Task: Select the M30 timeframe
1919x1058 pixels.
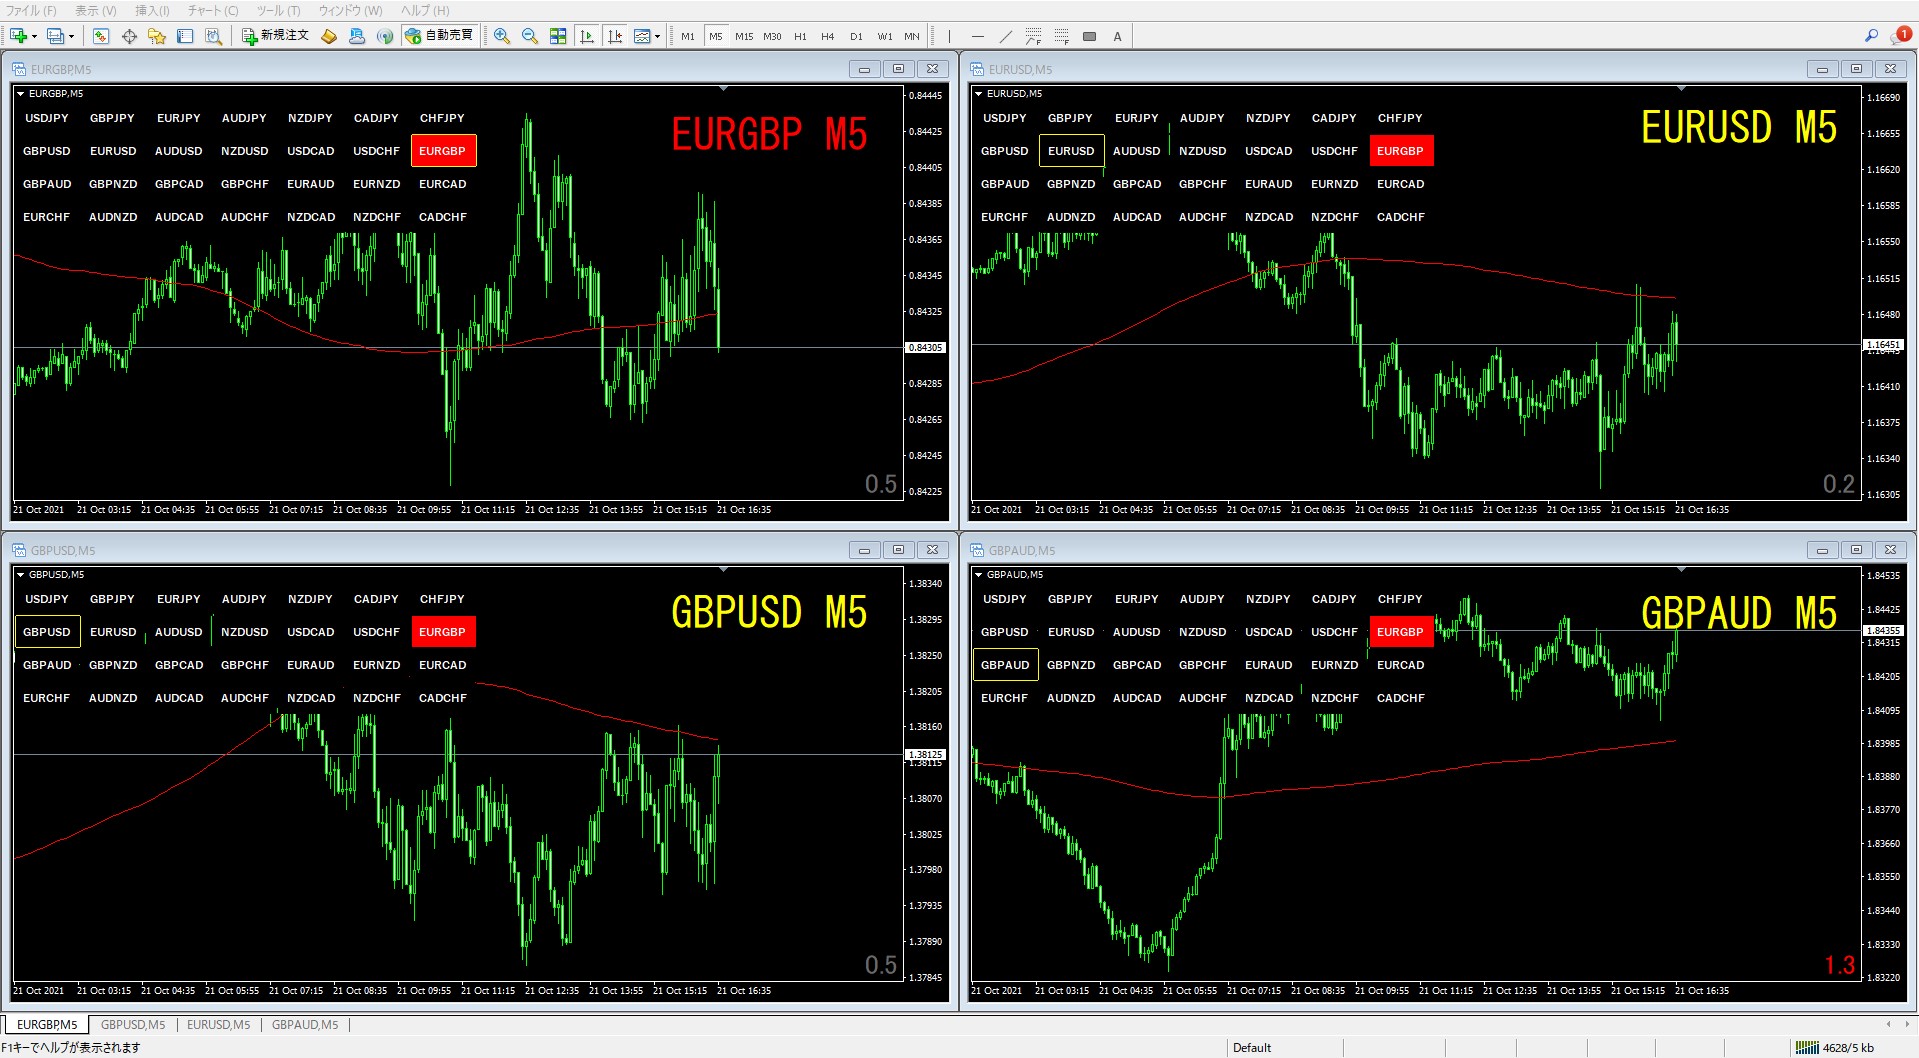Action: [772, 37]
